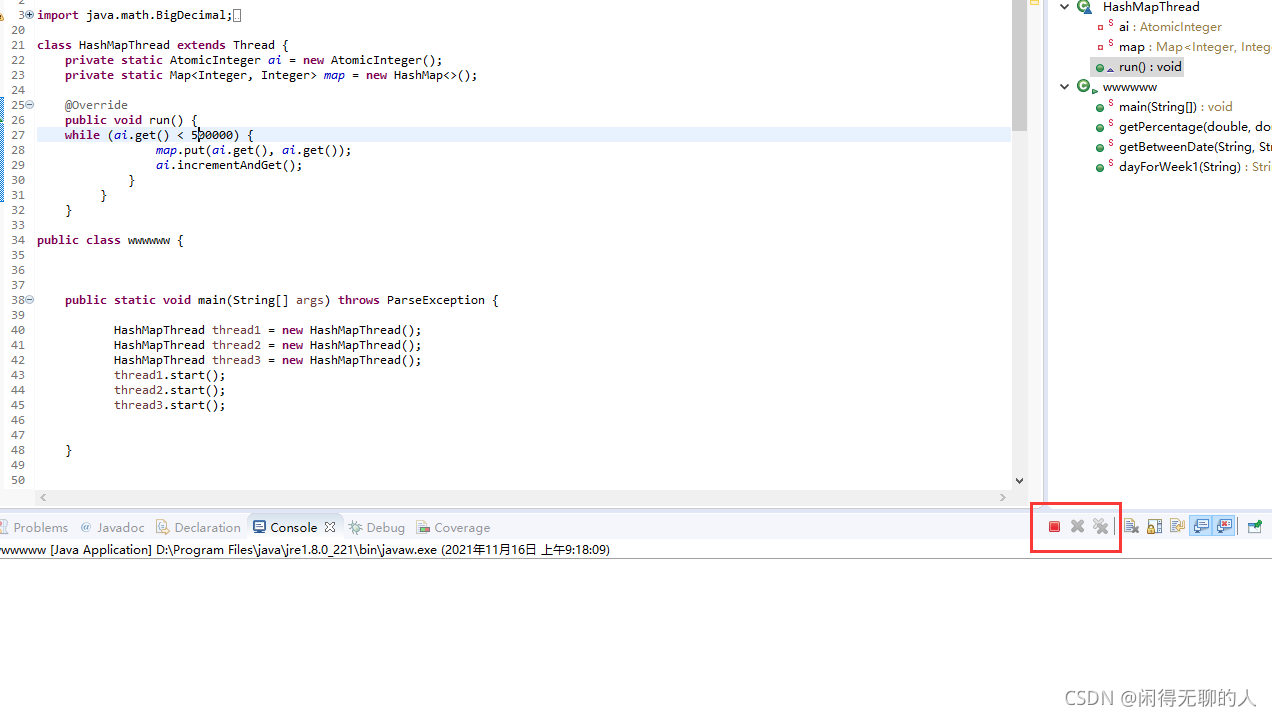Click horizontal scrollbar left arrow
The height and width of the screenshot is (716, 1272).
(42, 497)
